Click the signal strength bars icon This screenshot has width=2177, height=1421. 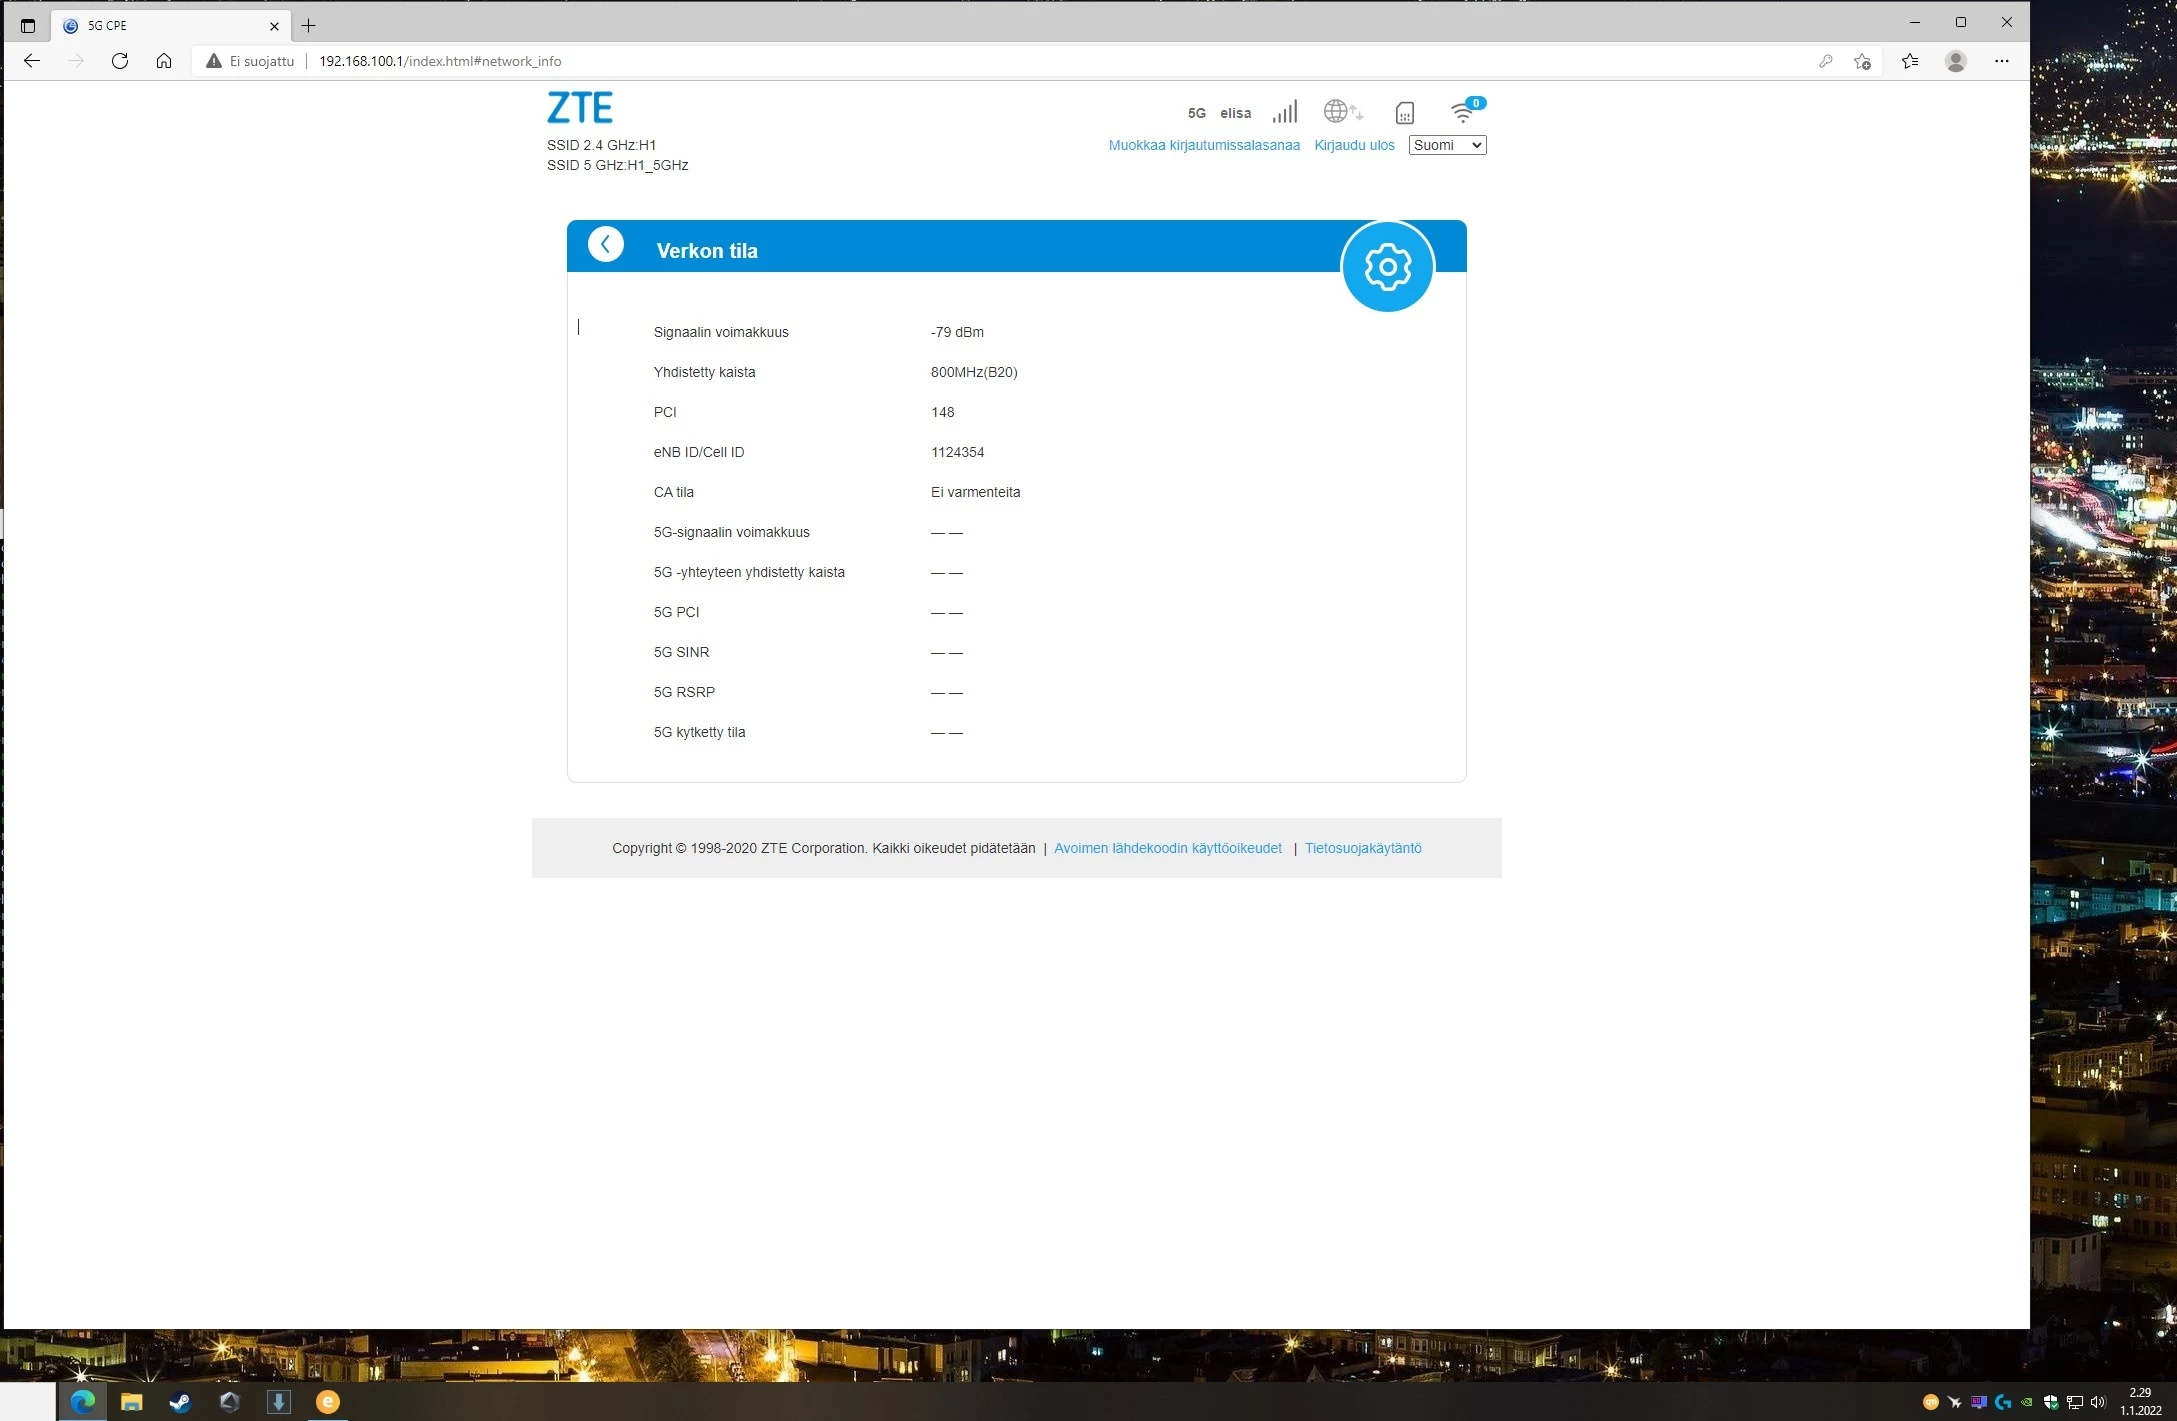[1285, 112]
